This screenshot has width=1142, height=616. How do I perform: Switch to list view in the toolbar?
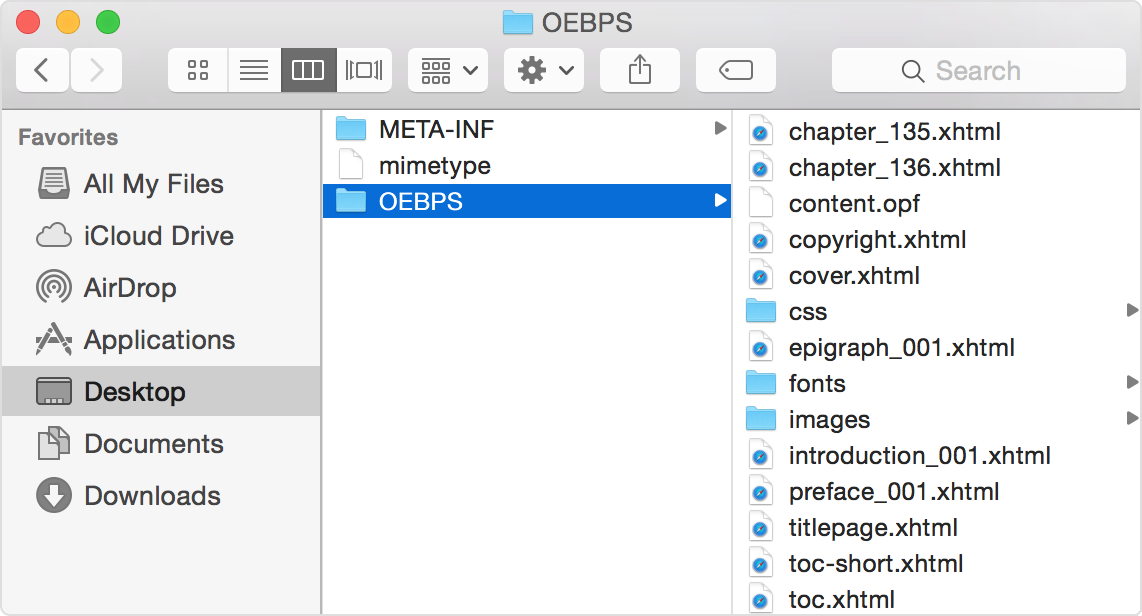[x=253, y=70]
